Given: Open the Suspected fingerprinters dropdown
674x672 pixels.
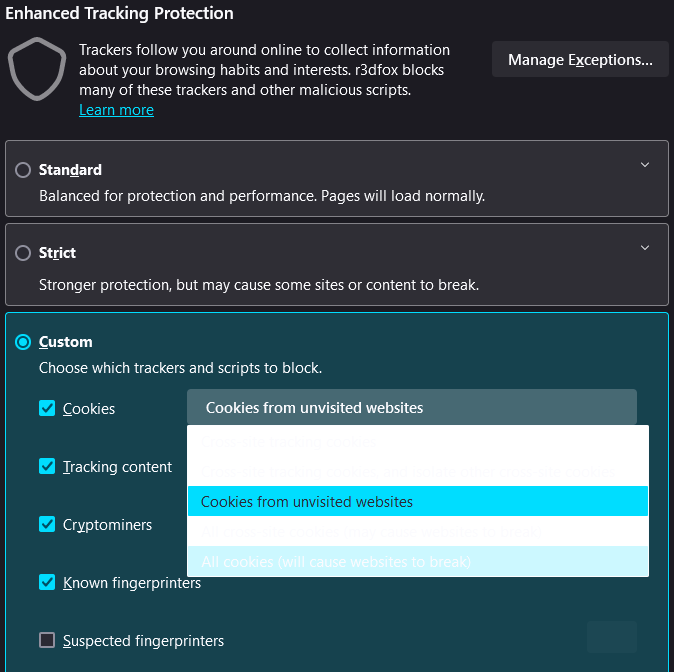Looking at the screenshot, I should 611,637.
